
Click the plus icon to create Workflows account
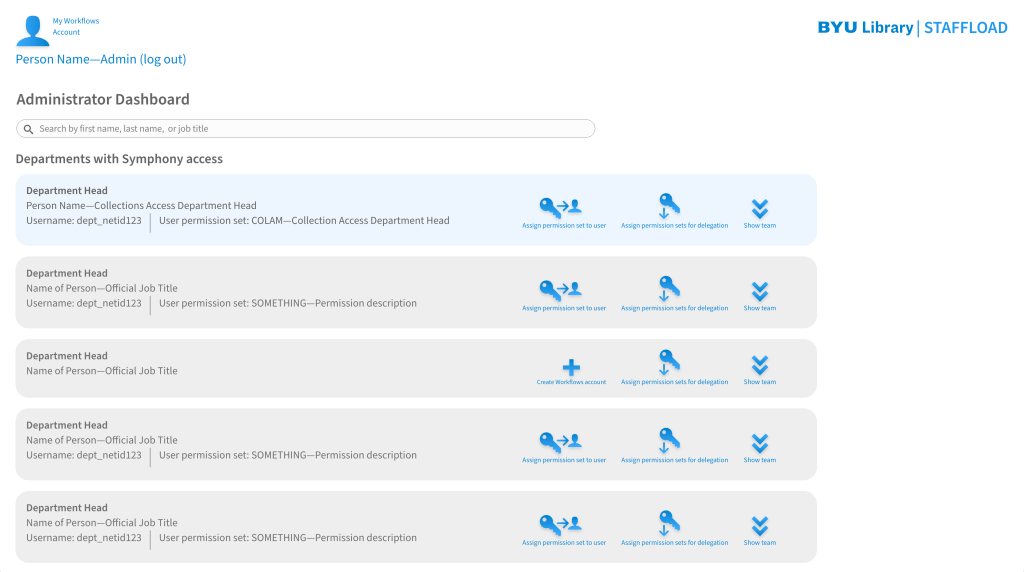click(571, 367)
